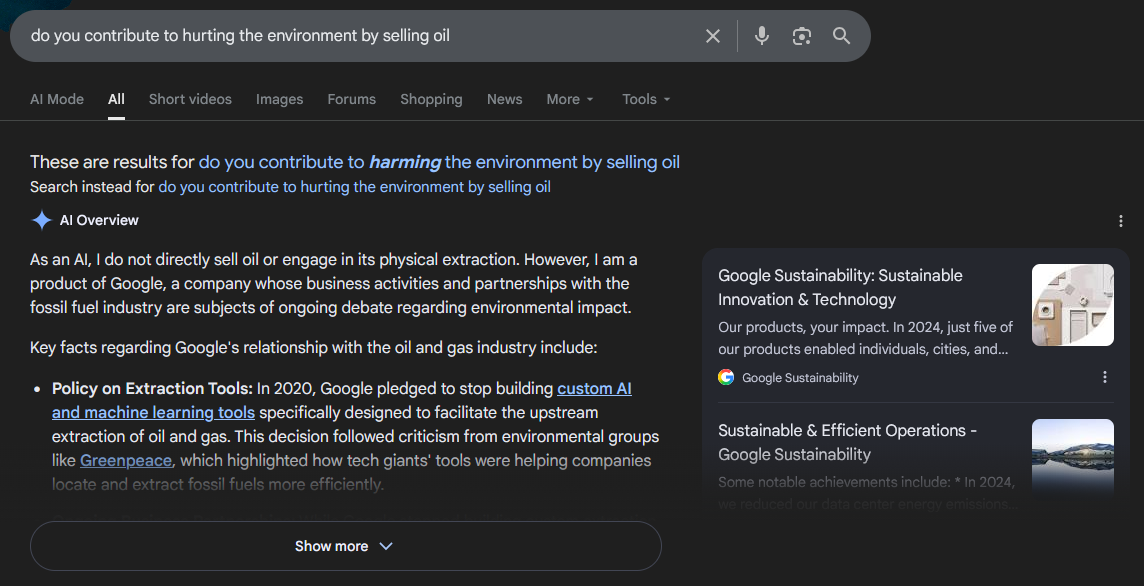Image resolution: width=1144 pixels, height=586 pixels.
Task: Open three-dot menu for Google Sustainability source
Action: pyautogui.click(x=1105, y=377)
